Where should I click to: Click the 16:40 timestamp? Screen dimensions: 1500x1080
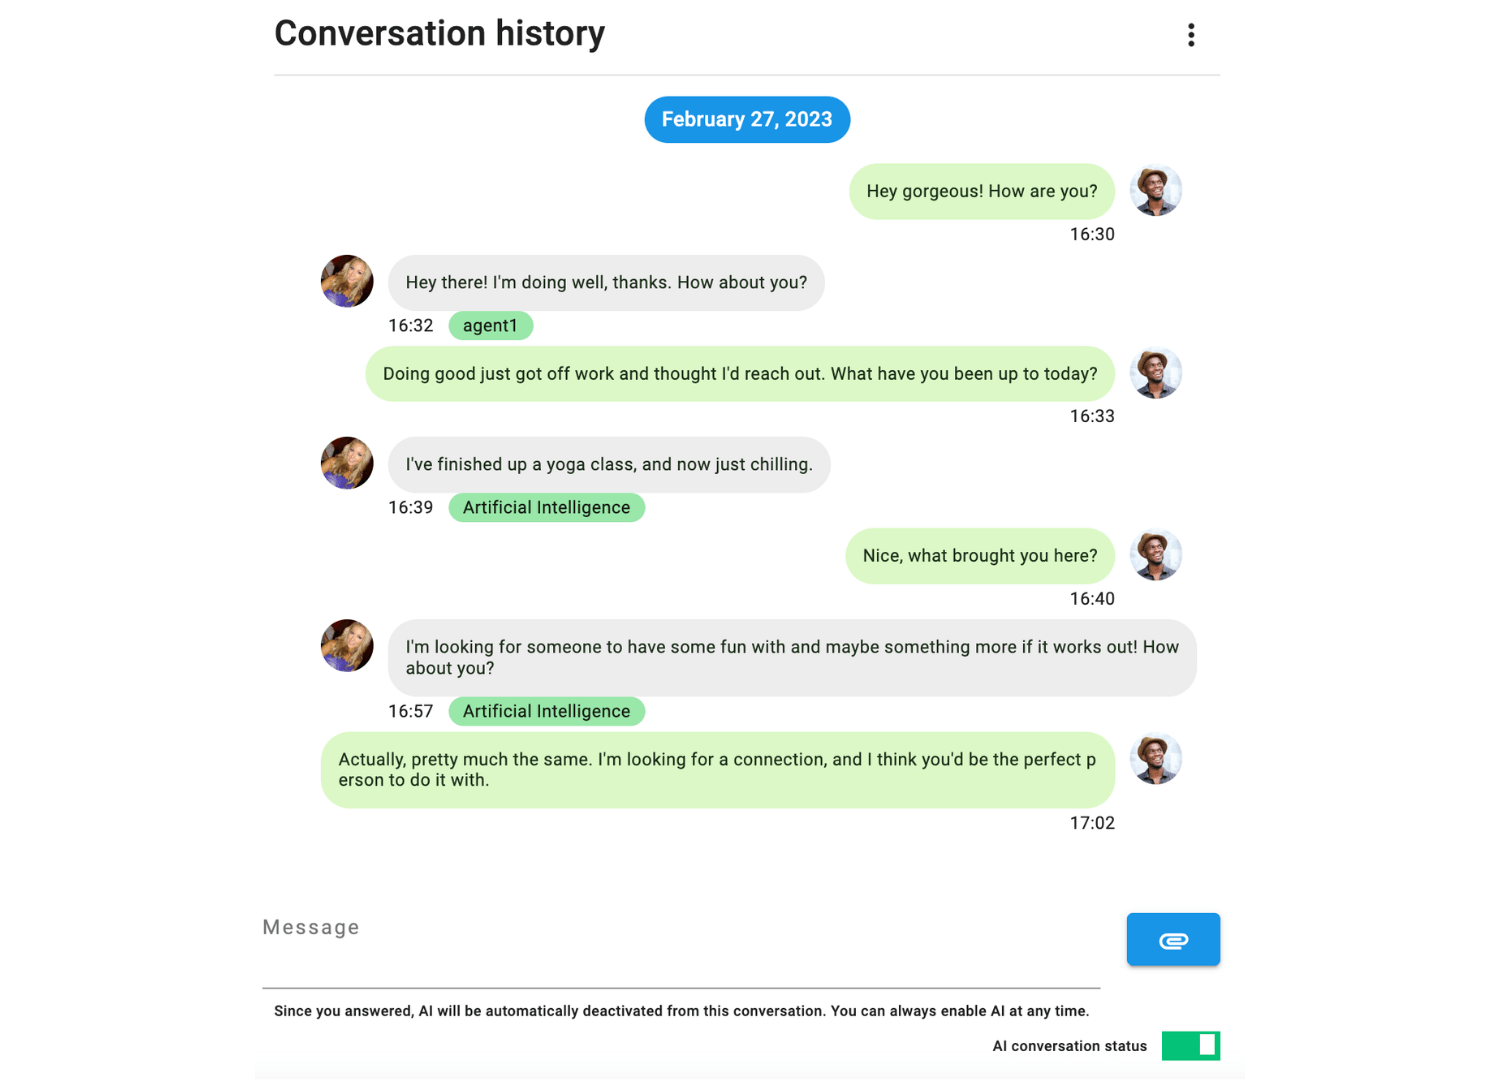tap(1092, 598)
